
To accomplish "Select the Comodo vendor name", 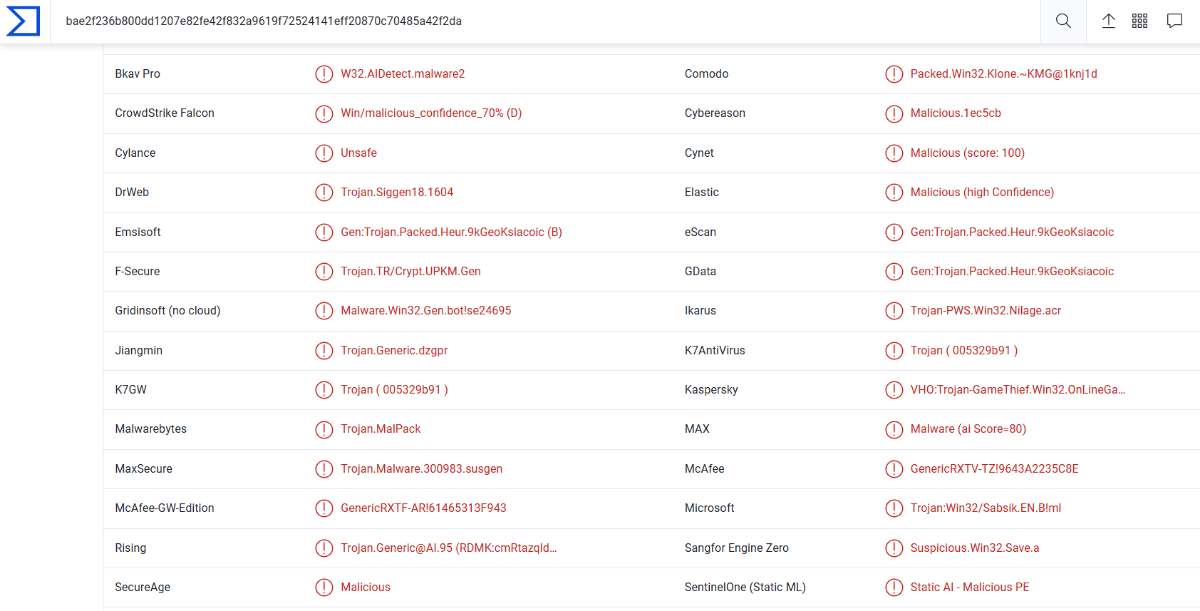I will pos(707,74).
